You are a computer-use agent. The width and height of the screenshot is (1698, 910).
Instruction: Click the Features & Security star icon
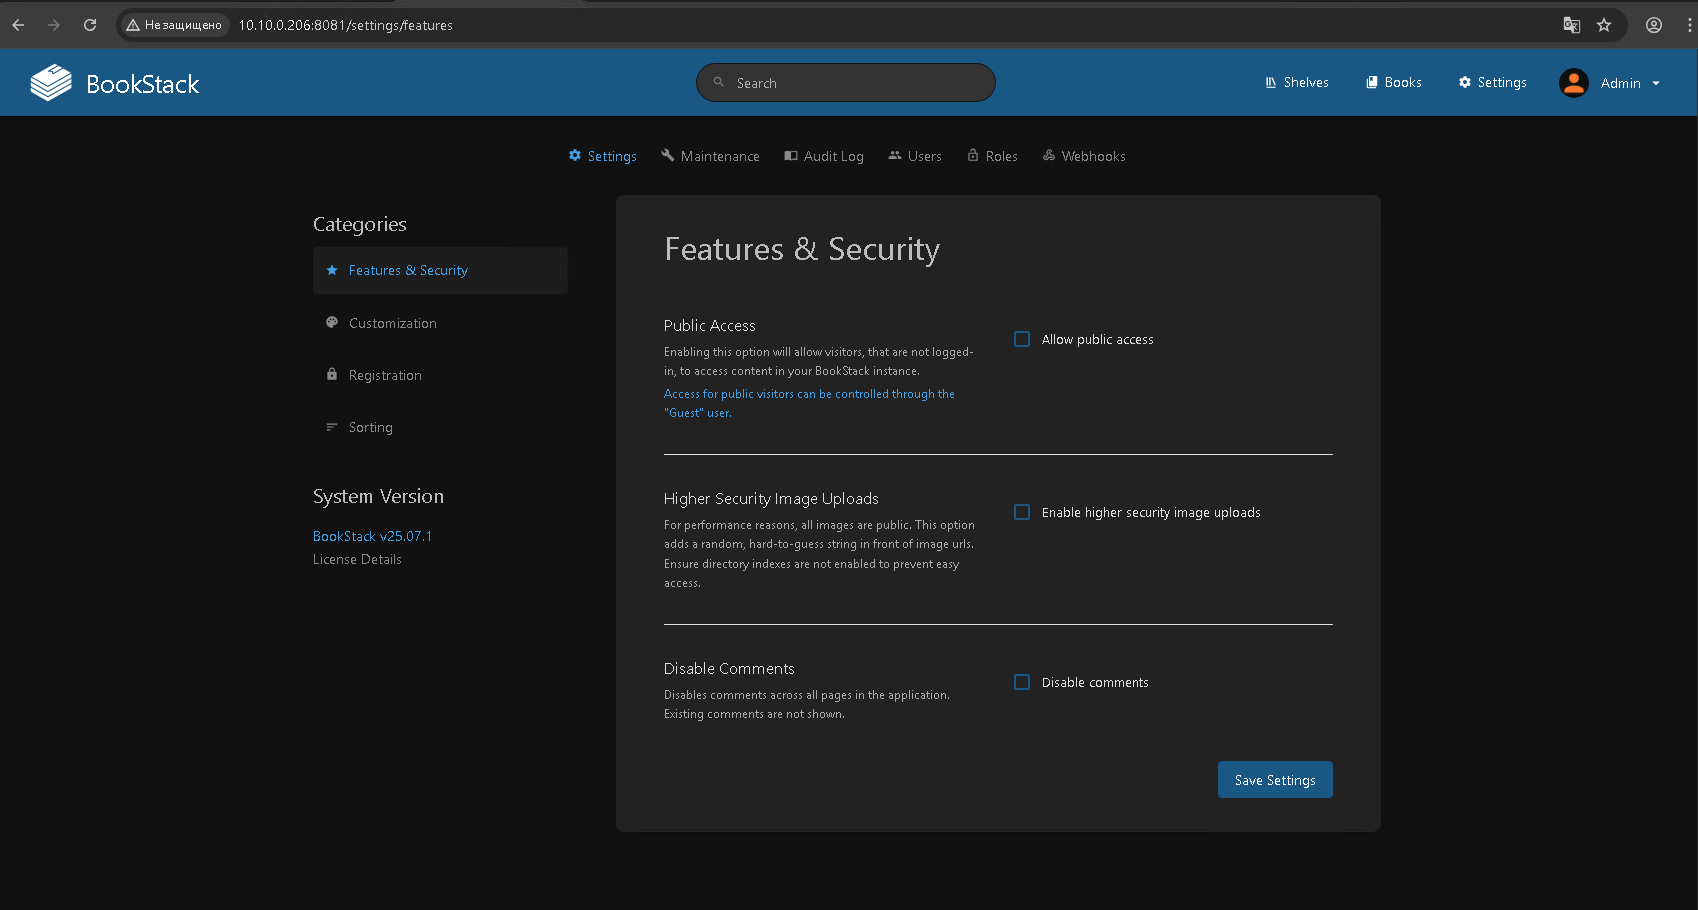pos(332,270)
